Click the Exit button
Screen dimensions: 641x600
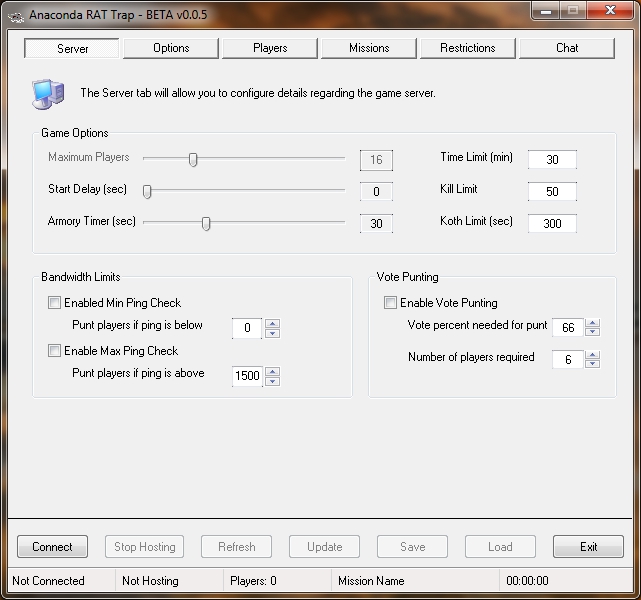point(588,546)
